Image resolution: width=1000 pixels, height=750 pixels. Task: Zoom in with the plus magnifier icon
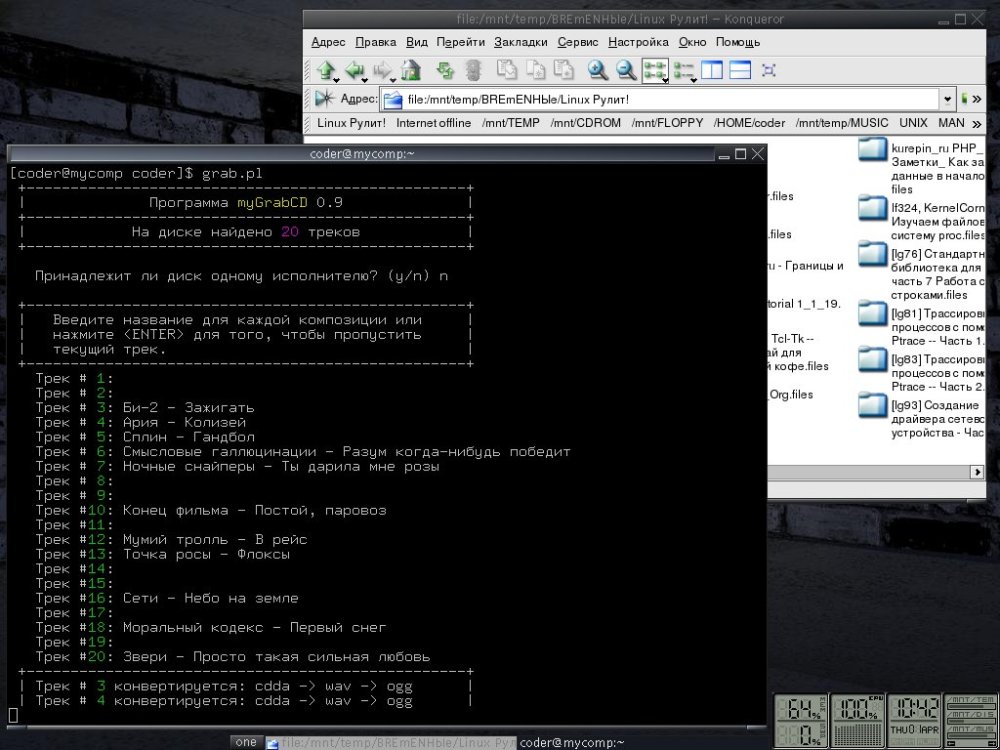(x=598, y=70)
